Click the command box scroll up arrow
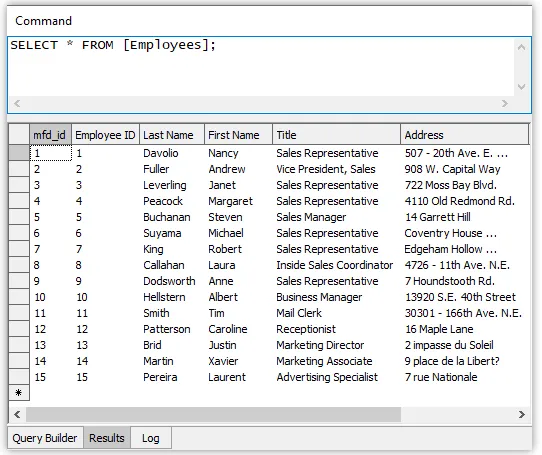This screenshot has height=455, width=542. pos(522,47)
